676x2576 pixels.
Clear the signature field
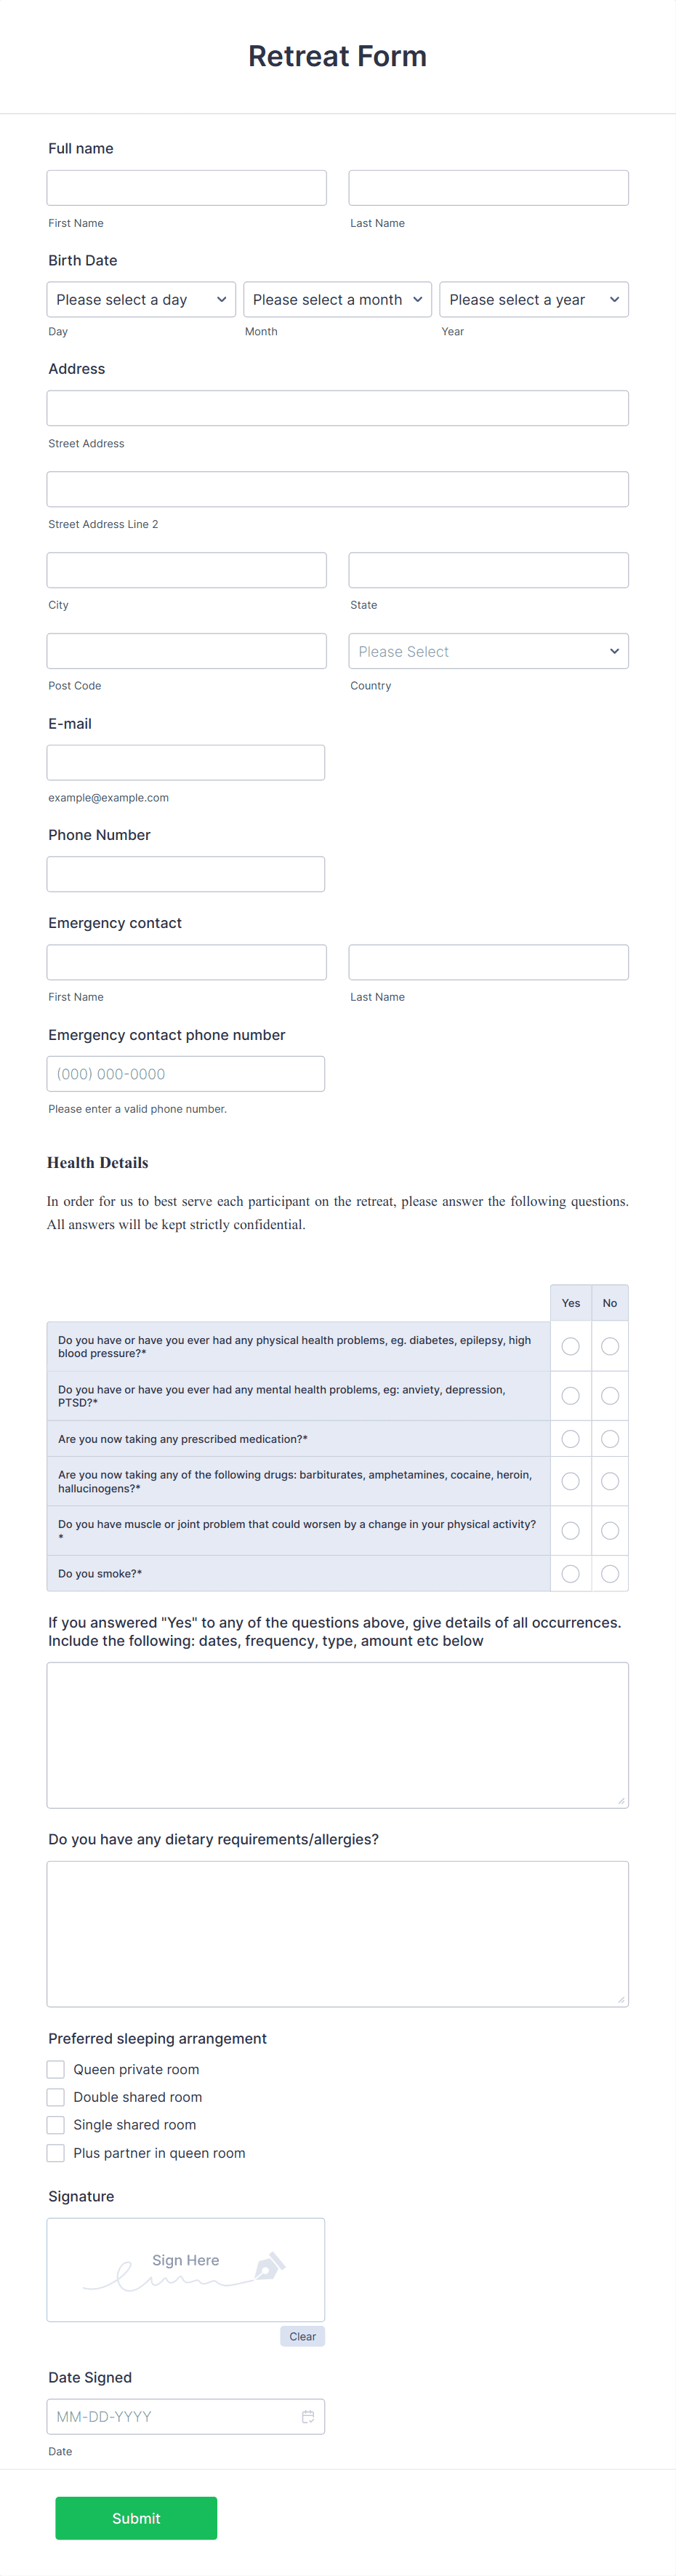[302, 2336]
